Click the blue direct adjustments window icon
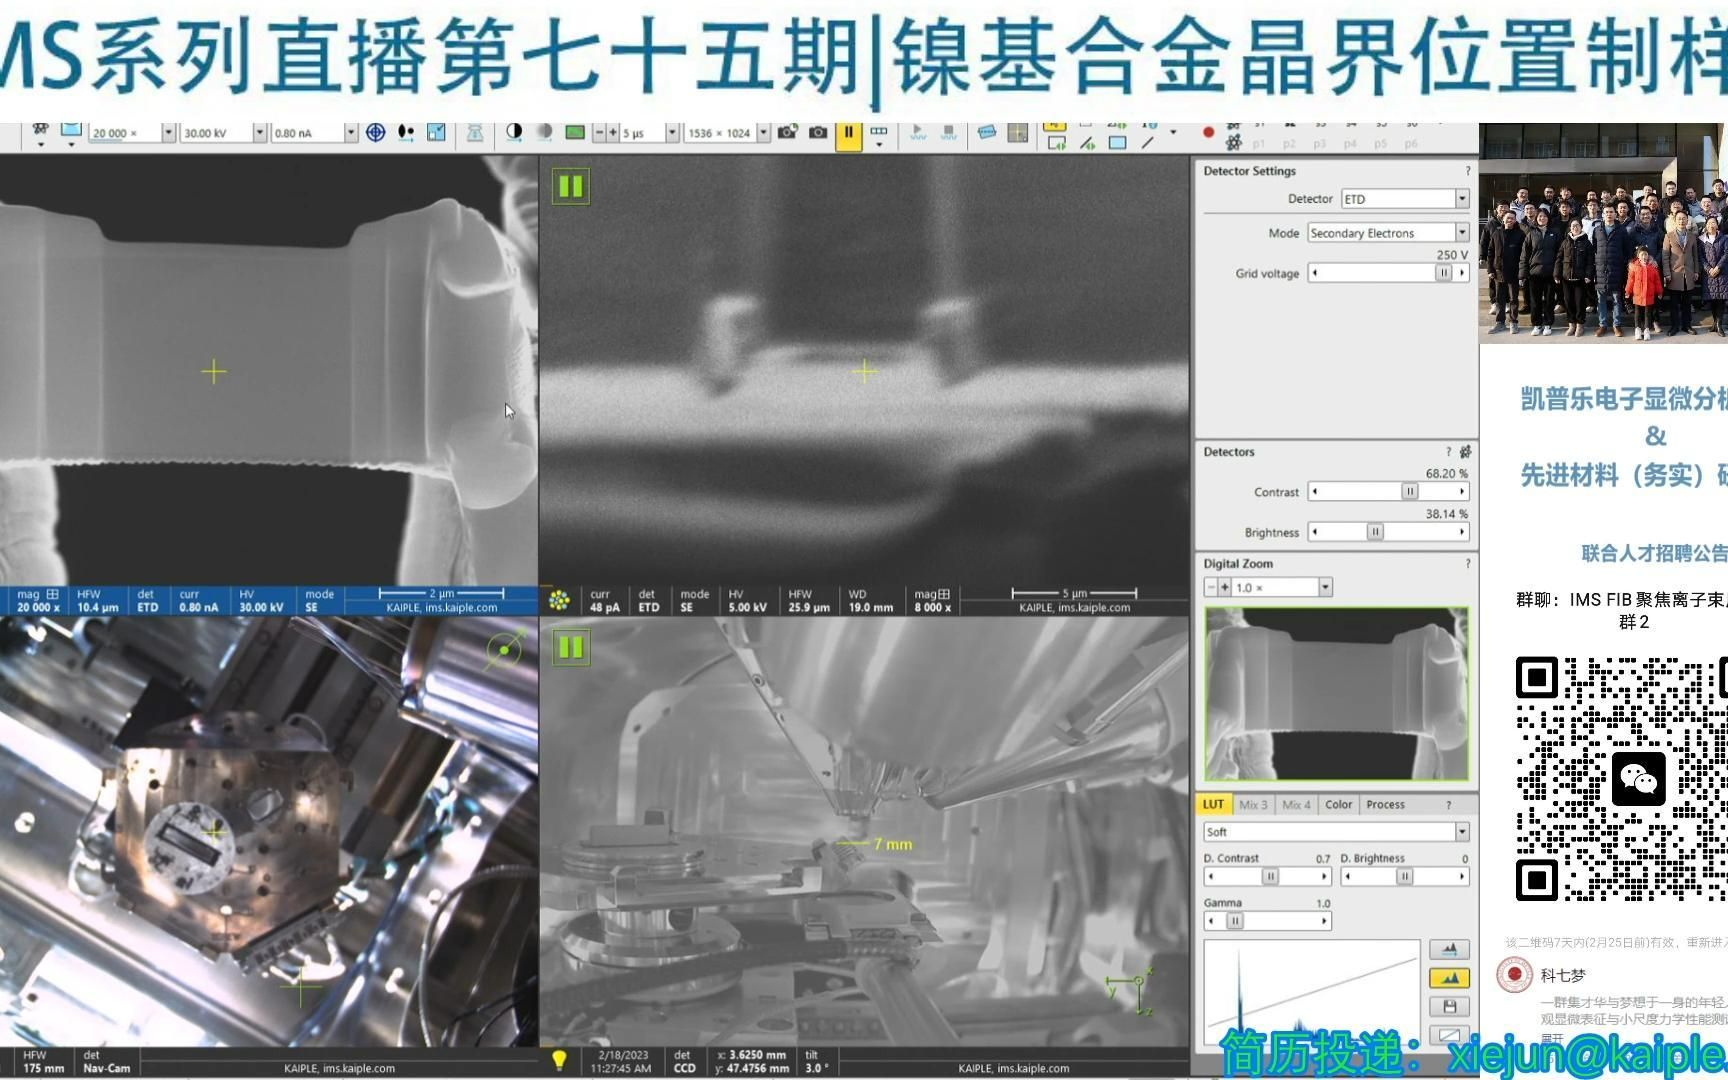 pyautogui.click(x=437, y=133)
